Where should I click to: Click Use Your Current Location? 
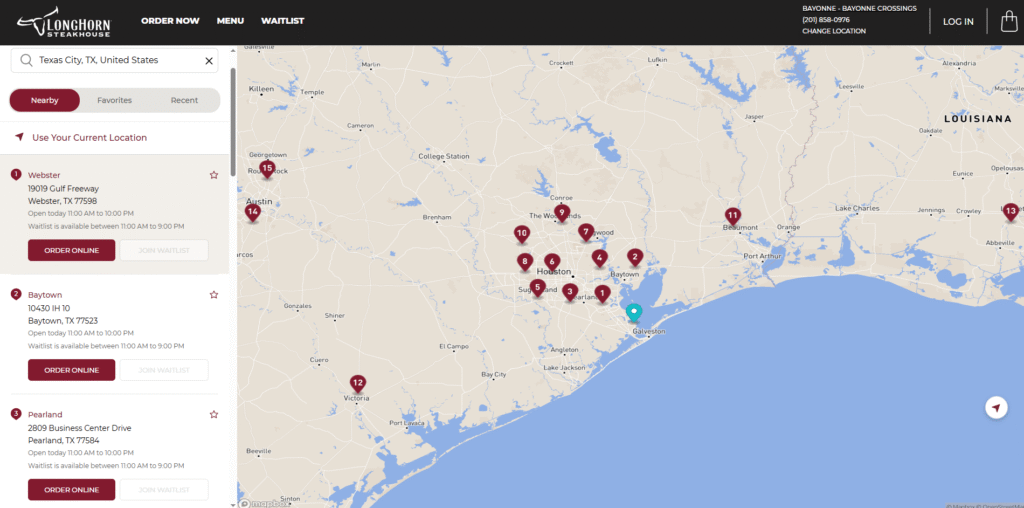point(89,138)
